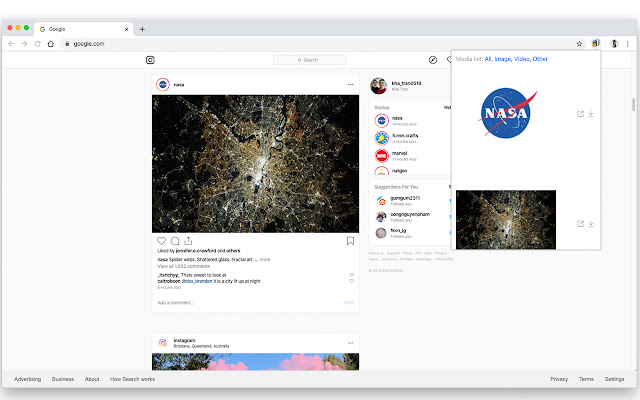
Task: Open the Chrome three-dot menu
Action: click(628, 44)
